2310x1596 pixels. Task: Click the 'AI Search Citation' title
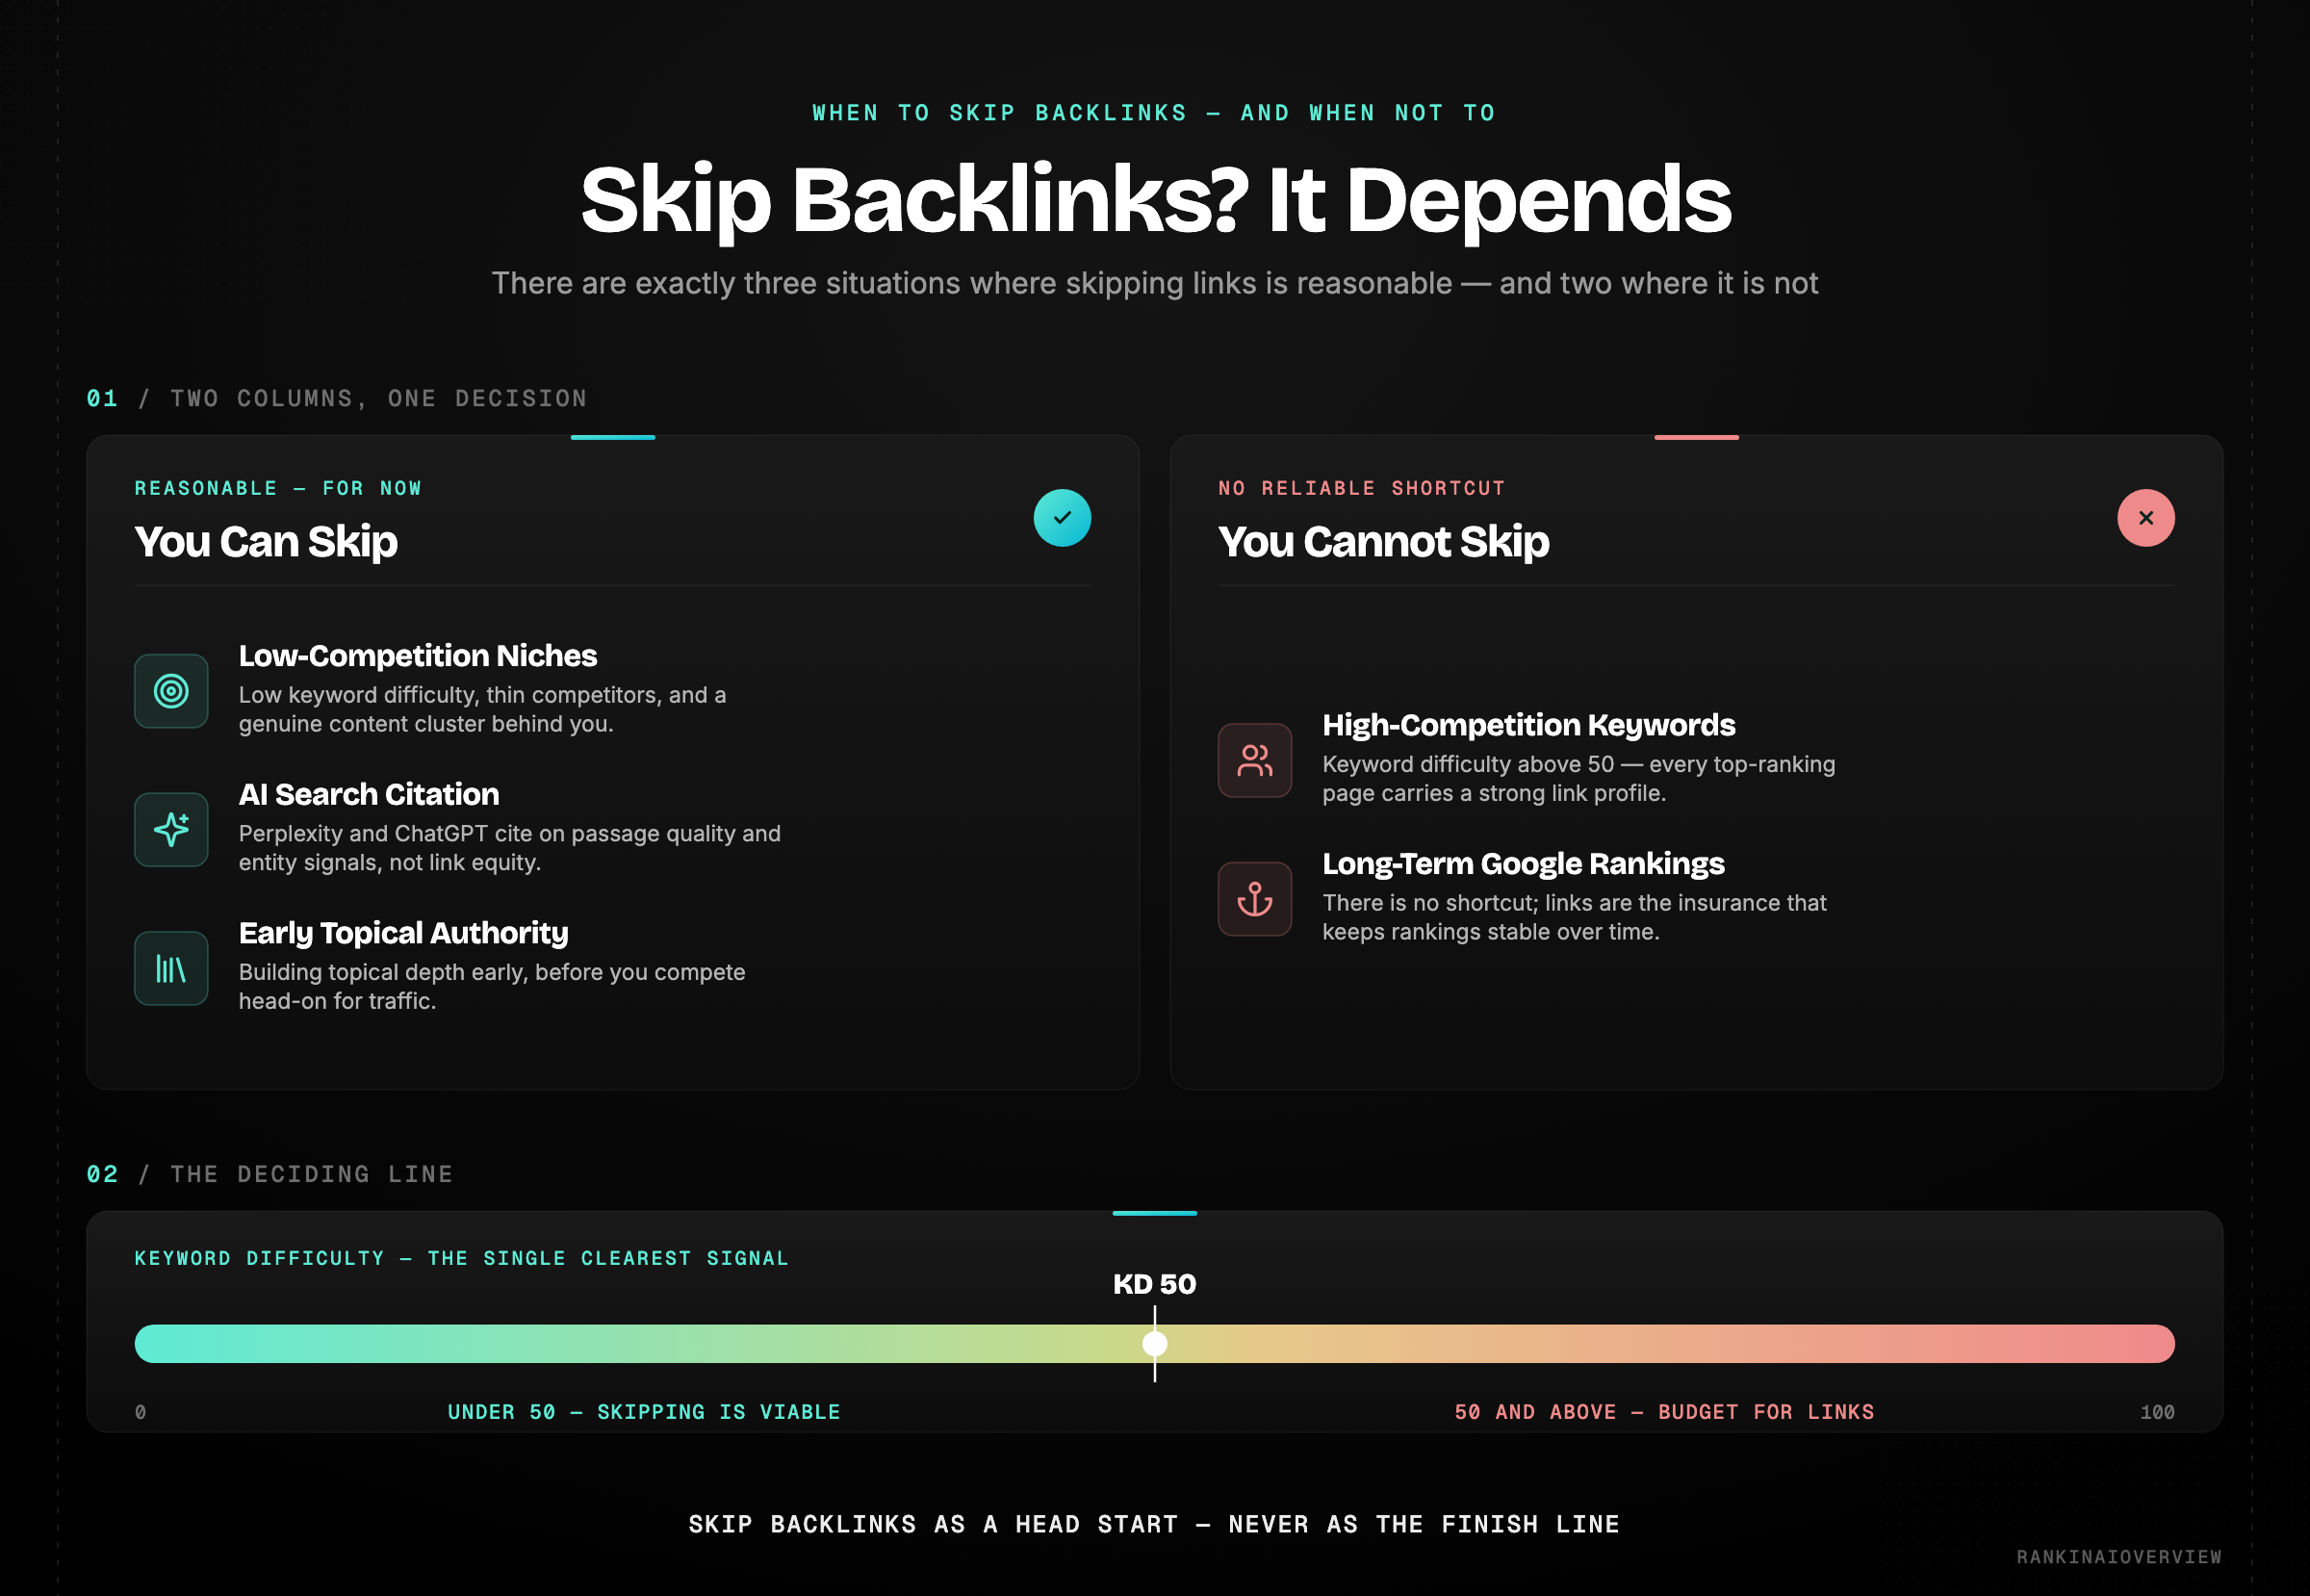369,794
